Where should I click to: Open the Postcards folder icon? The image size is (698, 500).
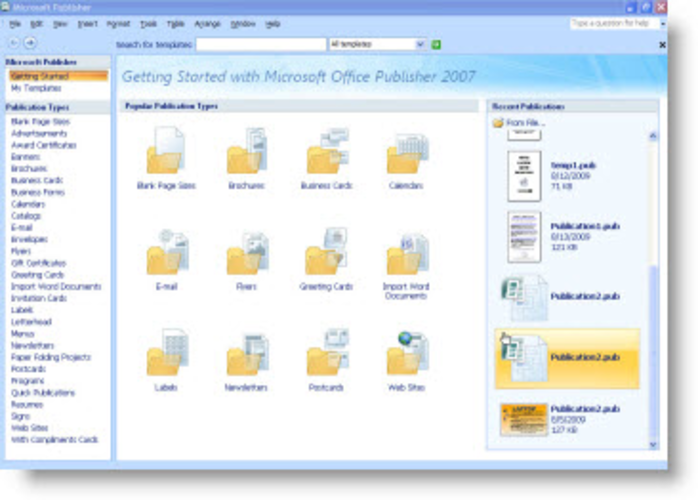tap(328, 352)
